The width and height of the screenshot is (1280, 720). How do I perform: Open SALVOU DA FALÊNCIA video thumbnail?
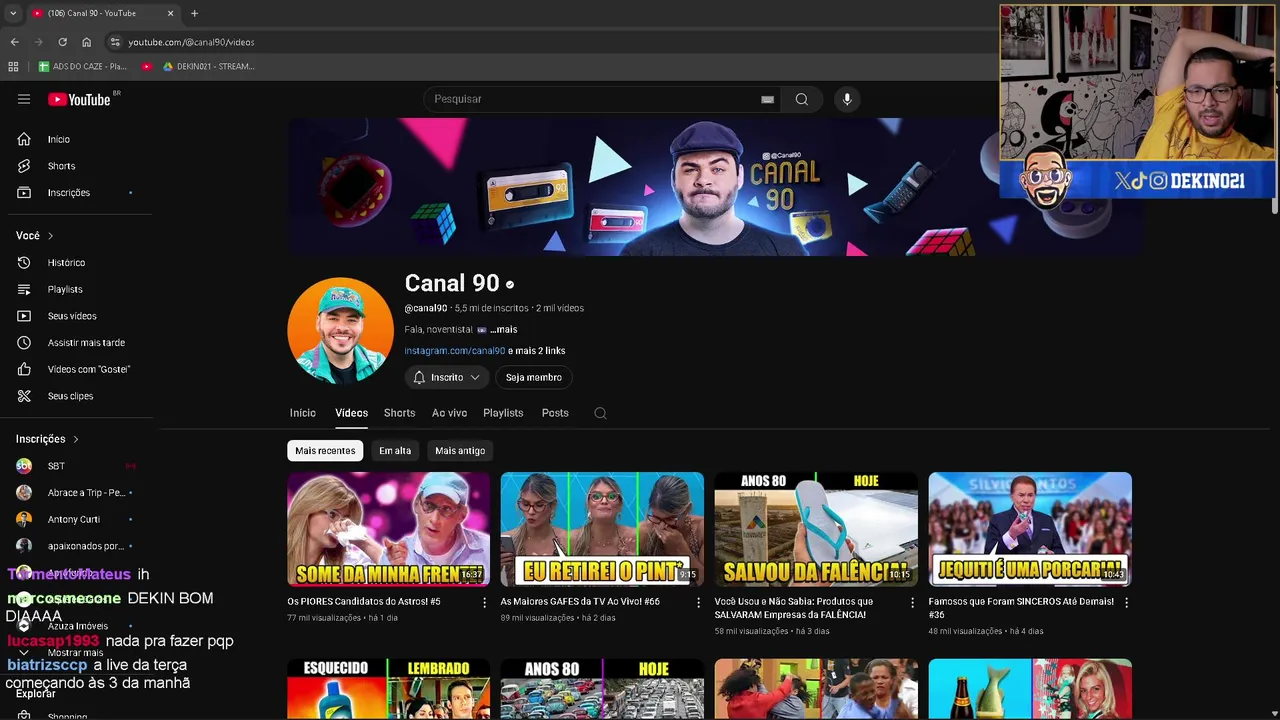click(816, 529)
